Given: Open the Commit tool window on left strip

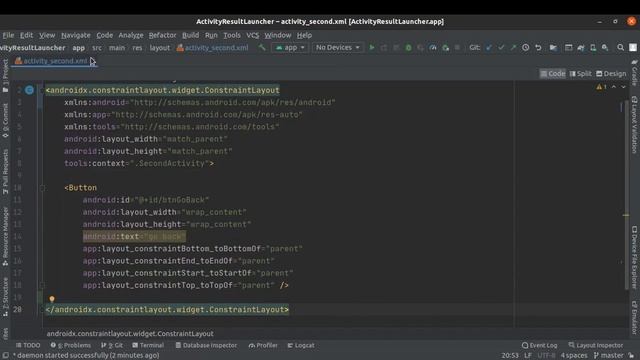Looking at the screenshot, I should point(5,121).
